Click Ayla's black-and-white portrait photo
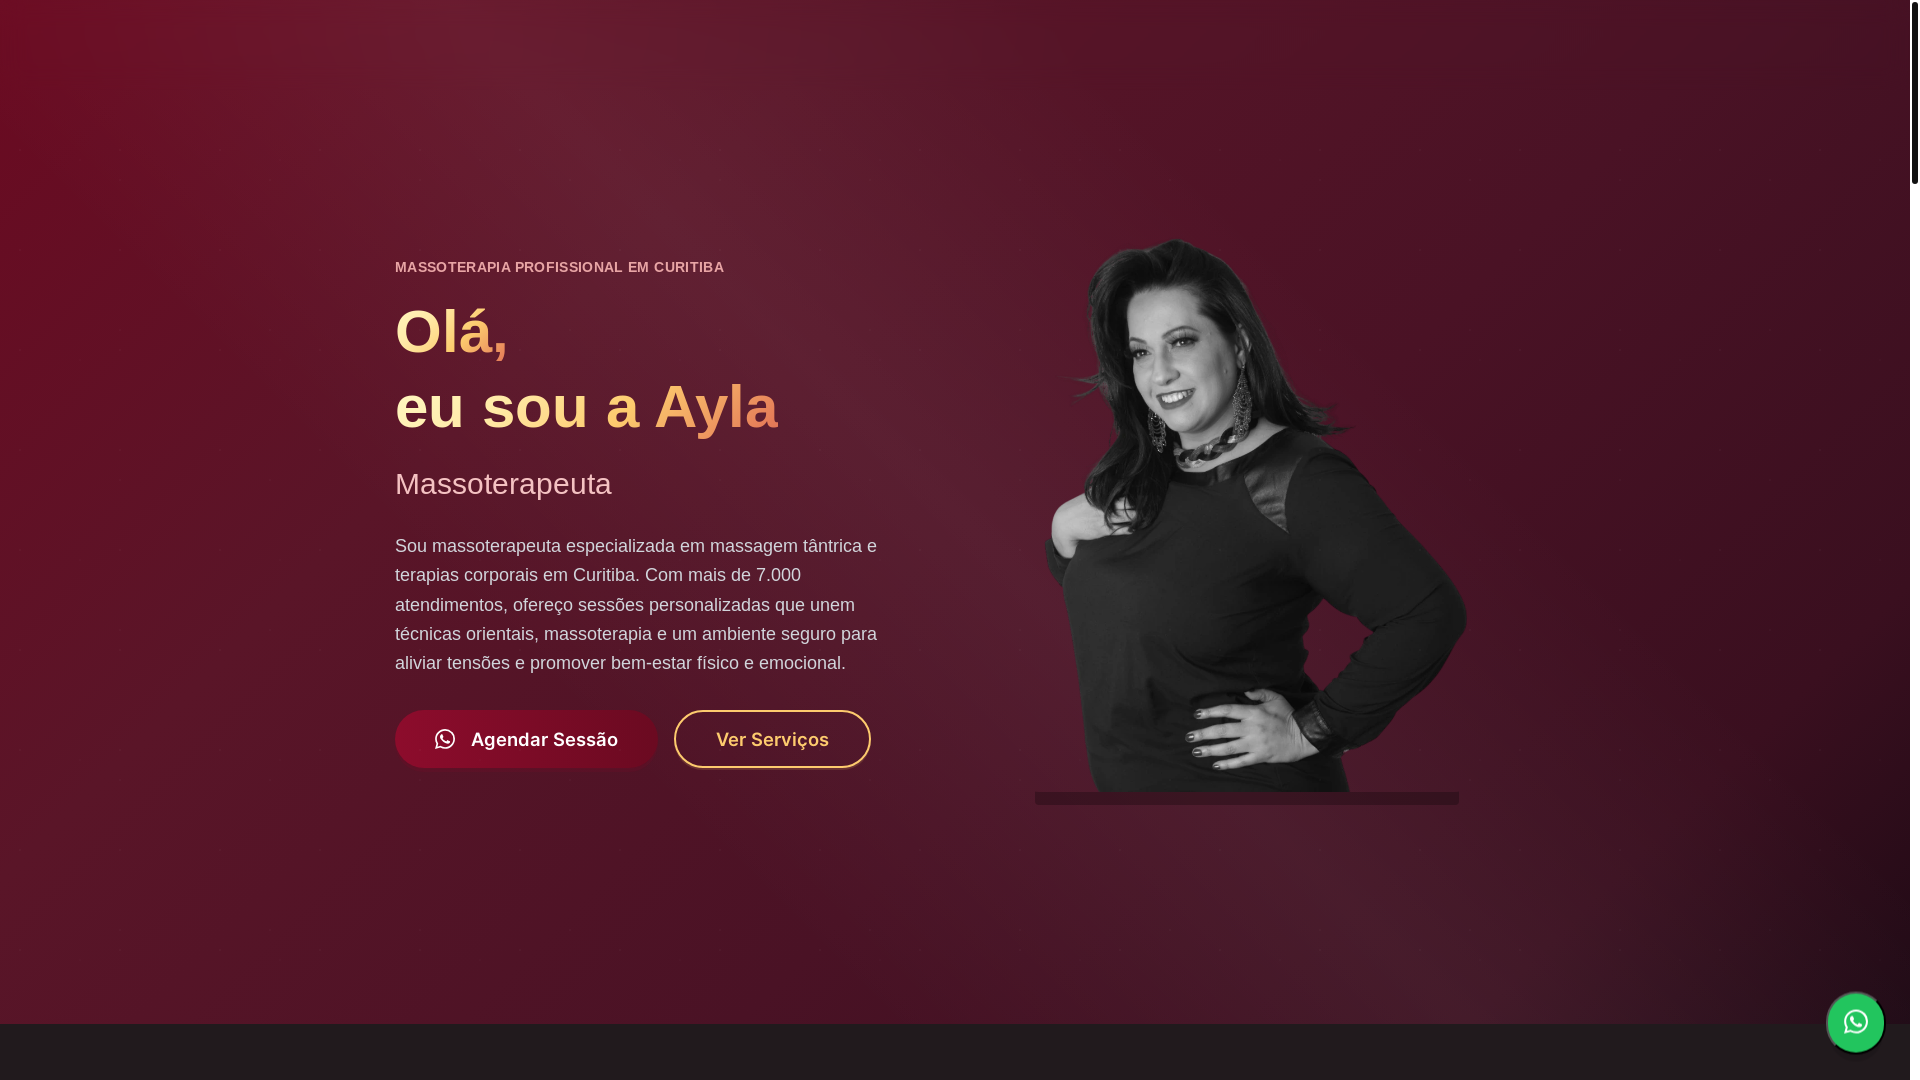Viewport: 1920px width, 1080px height. coord(1250,515)
